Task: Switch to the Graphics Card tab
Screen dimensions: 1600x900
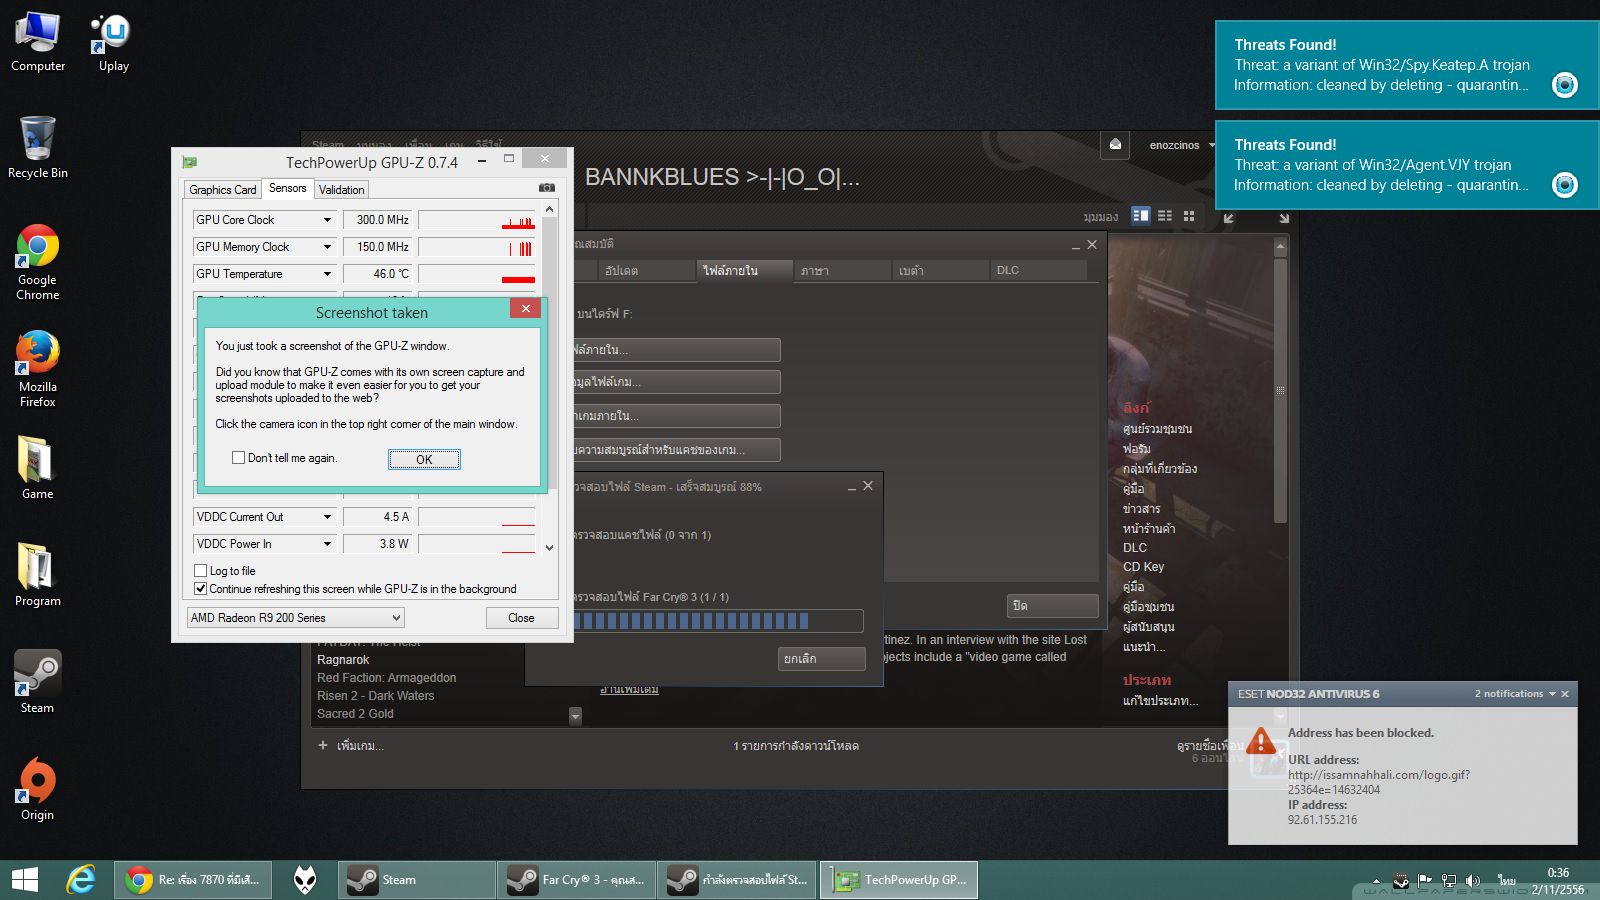Action: (x=223, y=190)
